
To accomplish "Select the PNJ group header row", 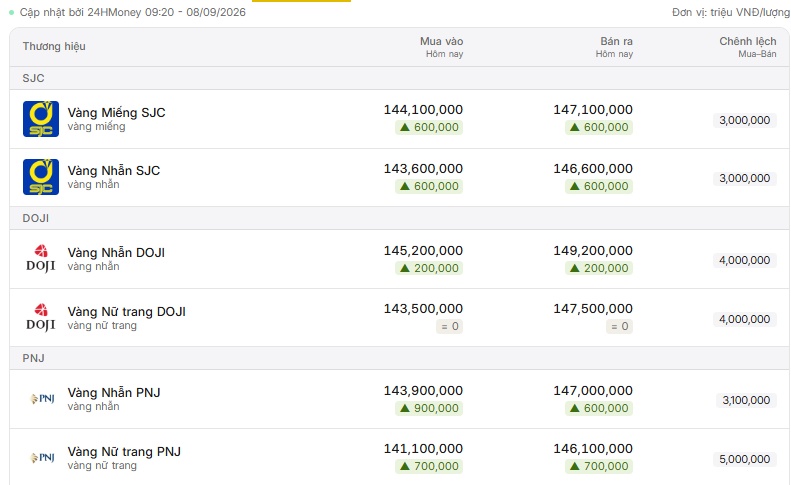I will 399,358.
